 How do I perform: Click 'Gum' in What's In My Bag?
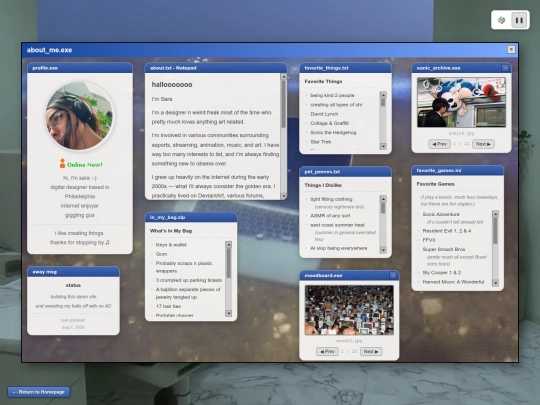161,254
